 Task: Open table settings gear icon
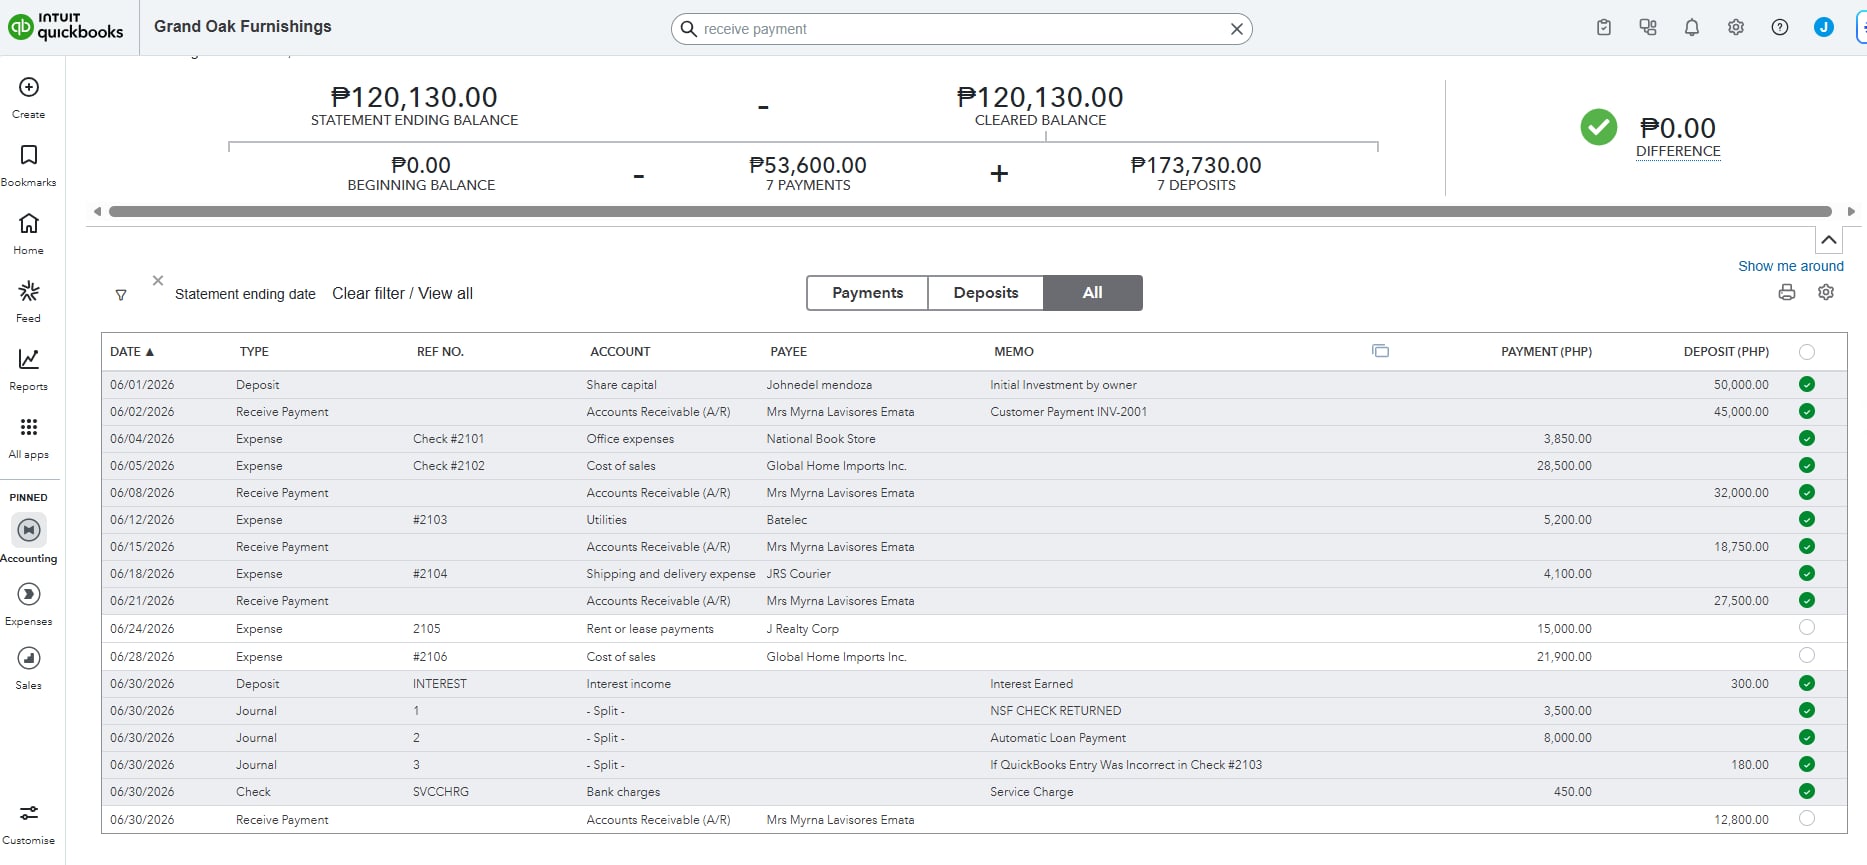[1826, 292]
